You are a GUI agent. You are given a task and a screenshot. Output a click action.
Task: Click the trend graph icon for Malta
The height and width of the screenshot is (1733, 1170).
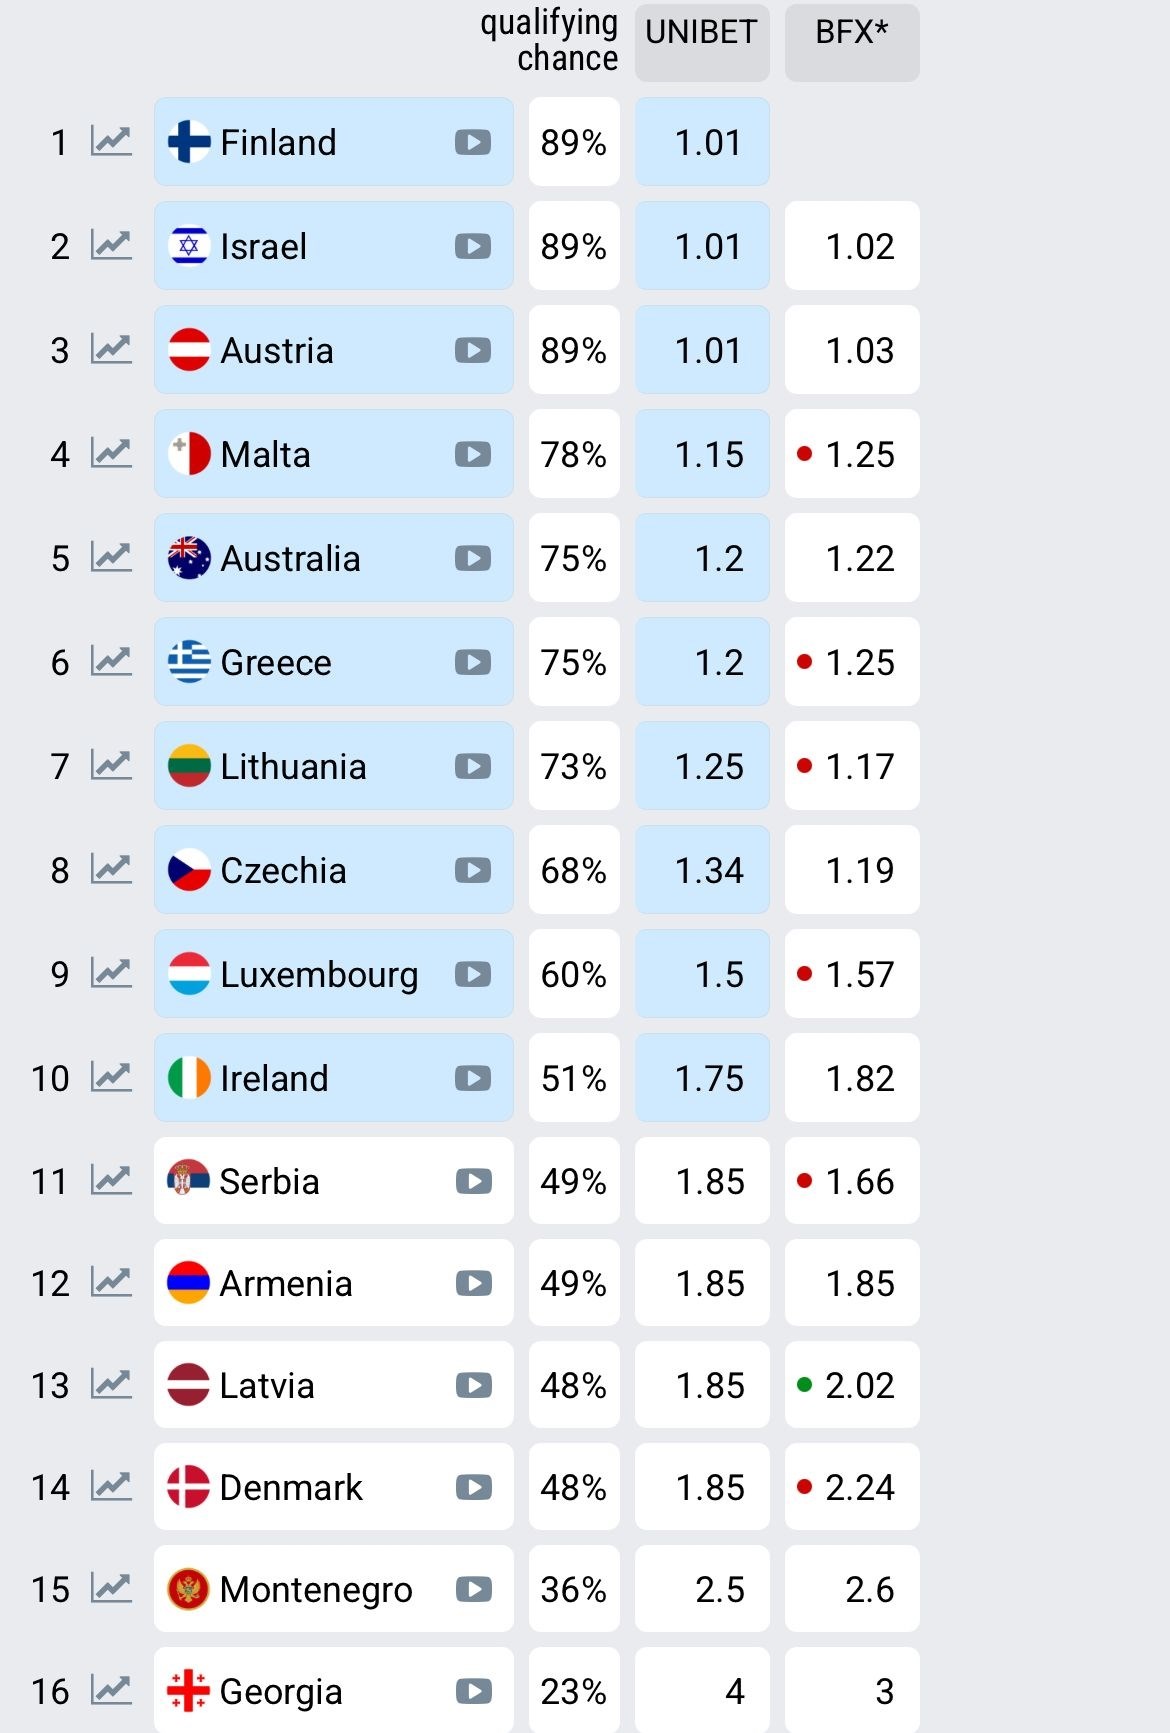[x=111, y=453]
